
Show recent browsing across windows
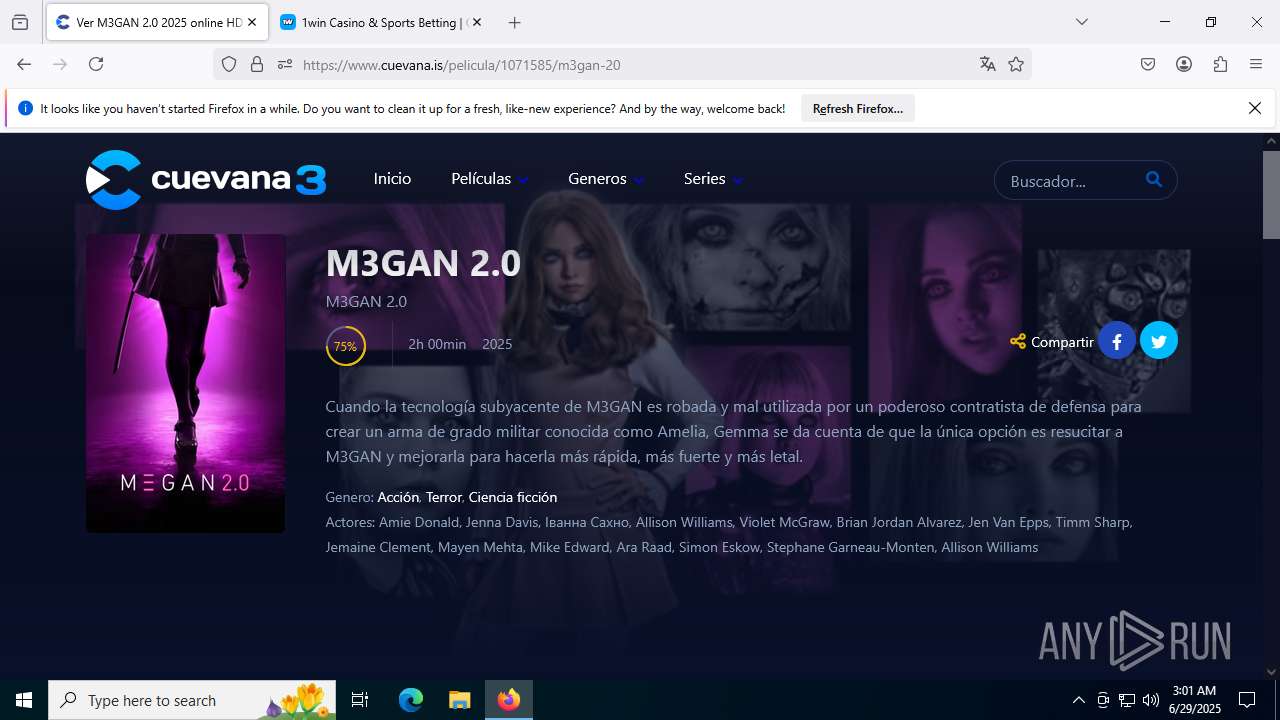[x=20, y=22]
